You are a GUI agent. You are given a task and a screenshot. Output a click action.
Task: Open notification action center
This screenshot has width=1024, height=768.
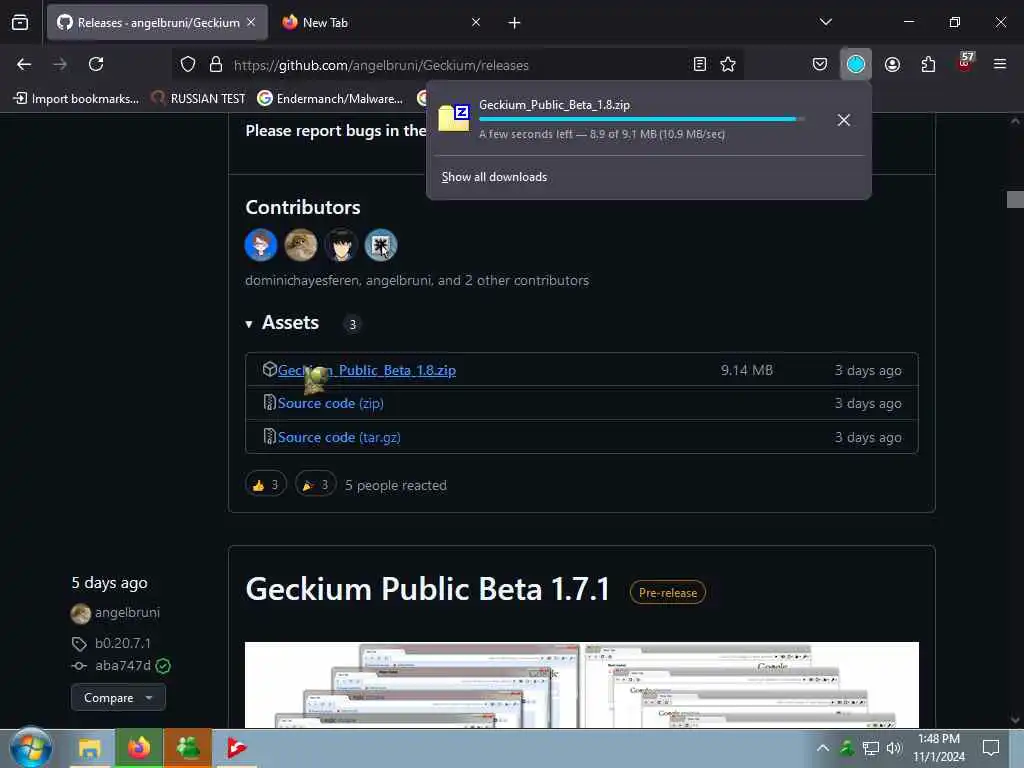click(991, 748)
